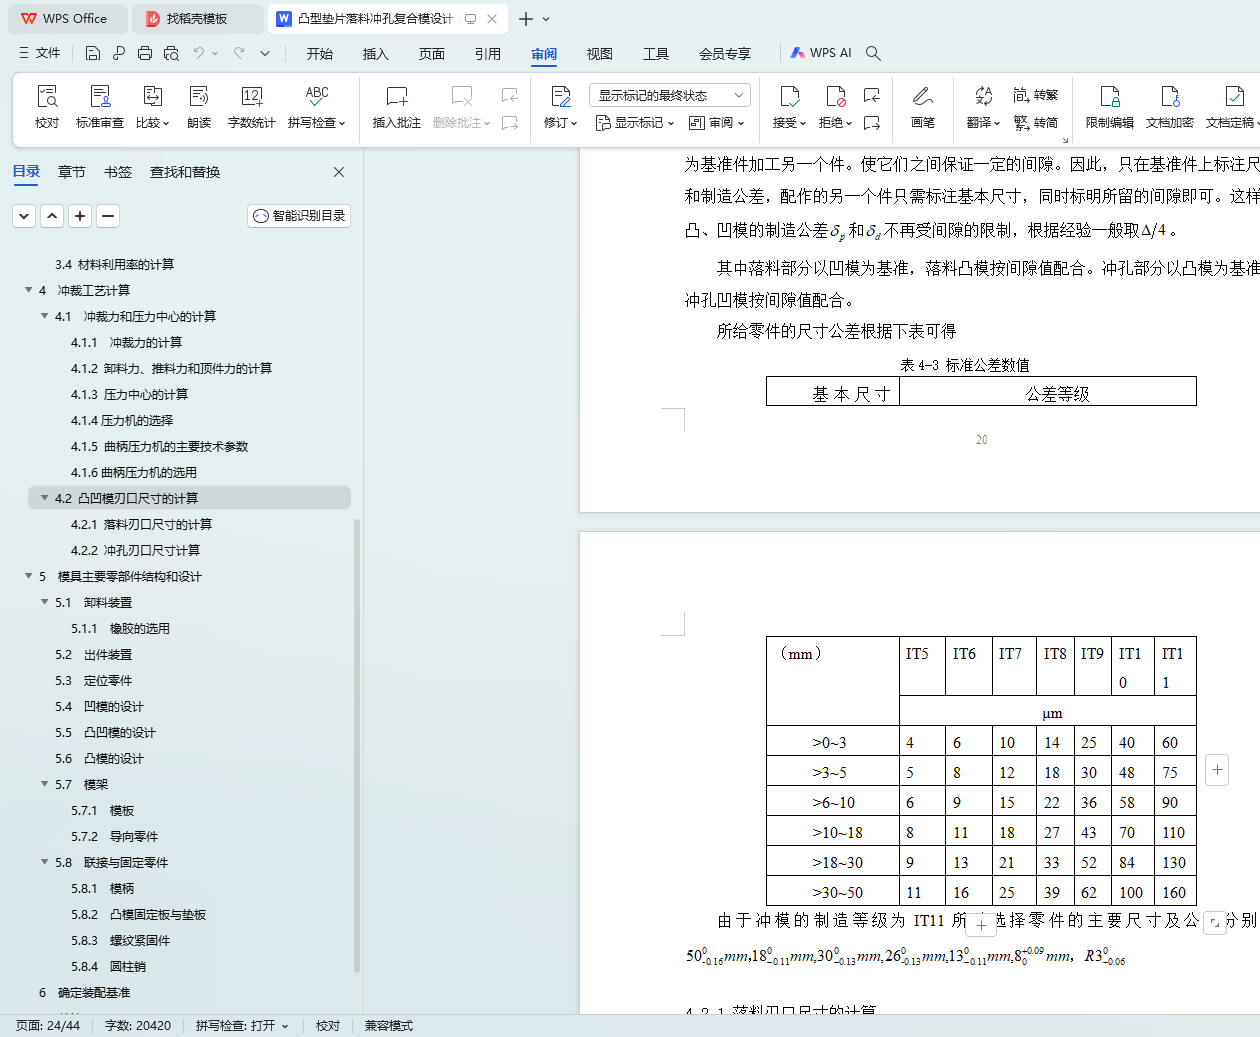
Task: Click the 比较 compare documents icon
Action: point(153,107)
